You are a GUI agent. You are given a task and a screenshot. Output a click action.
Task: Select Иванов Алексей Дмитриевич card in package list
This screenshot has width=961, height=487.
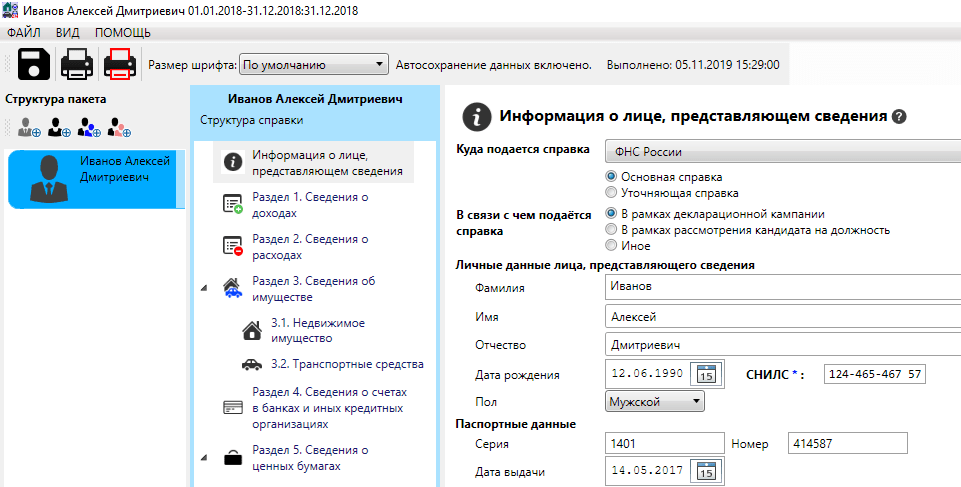96,179
